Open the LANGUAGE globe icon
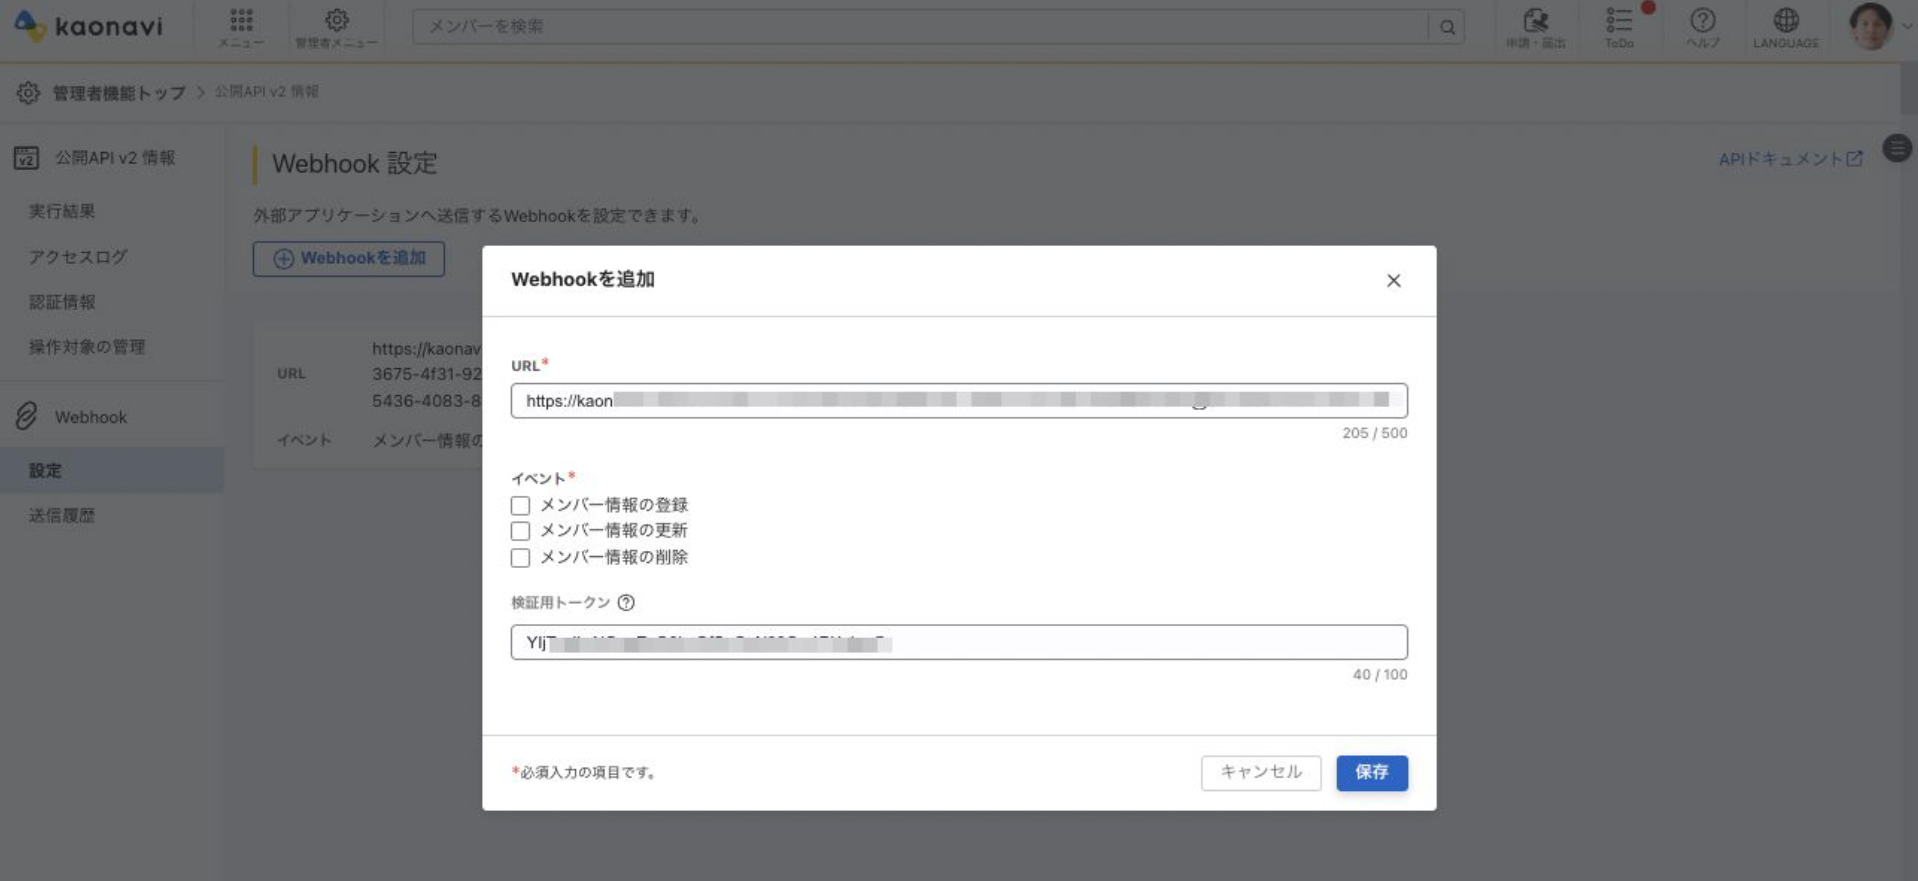The width and height of the screenshot is (1918, 881). [x=1786, y=20]
